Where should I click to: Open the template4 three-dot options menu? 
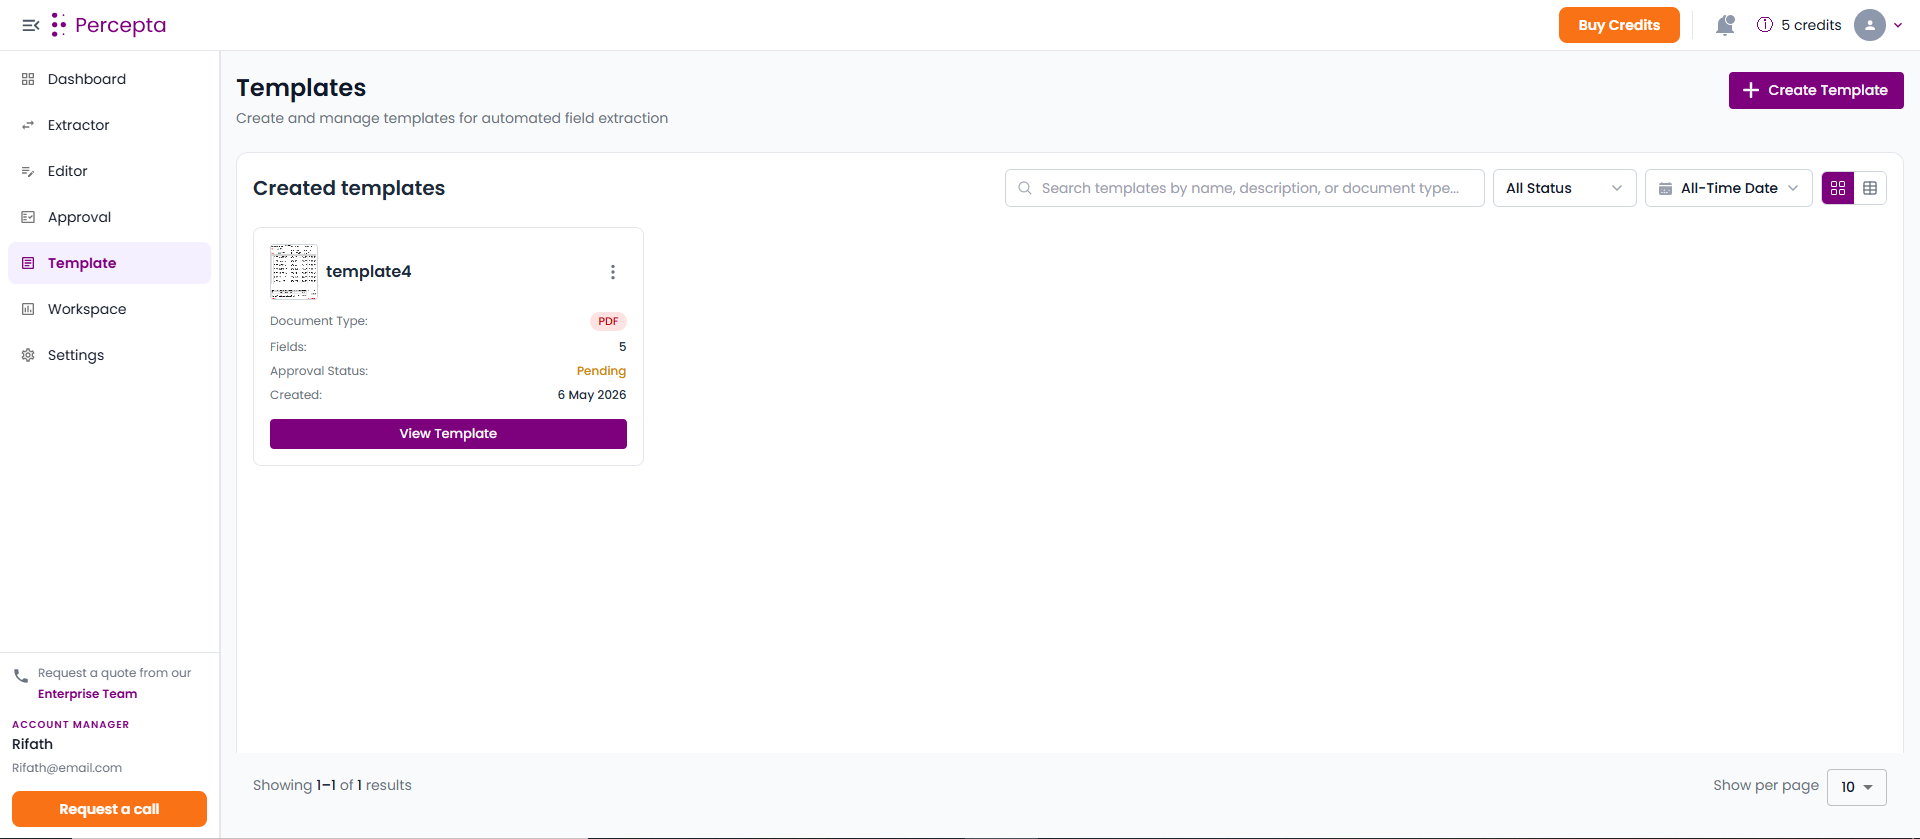click(x=613, y=272)
